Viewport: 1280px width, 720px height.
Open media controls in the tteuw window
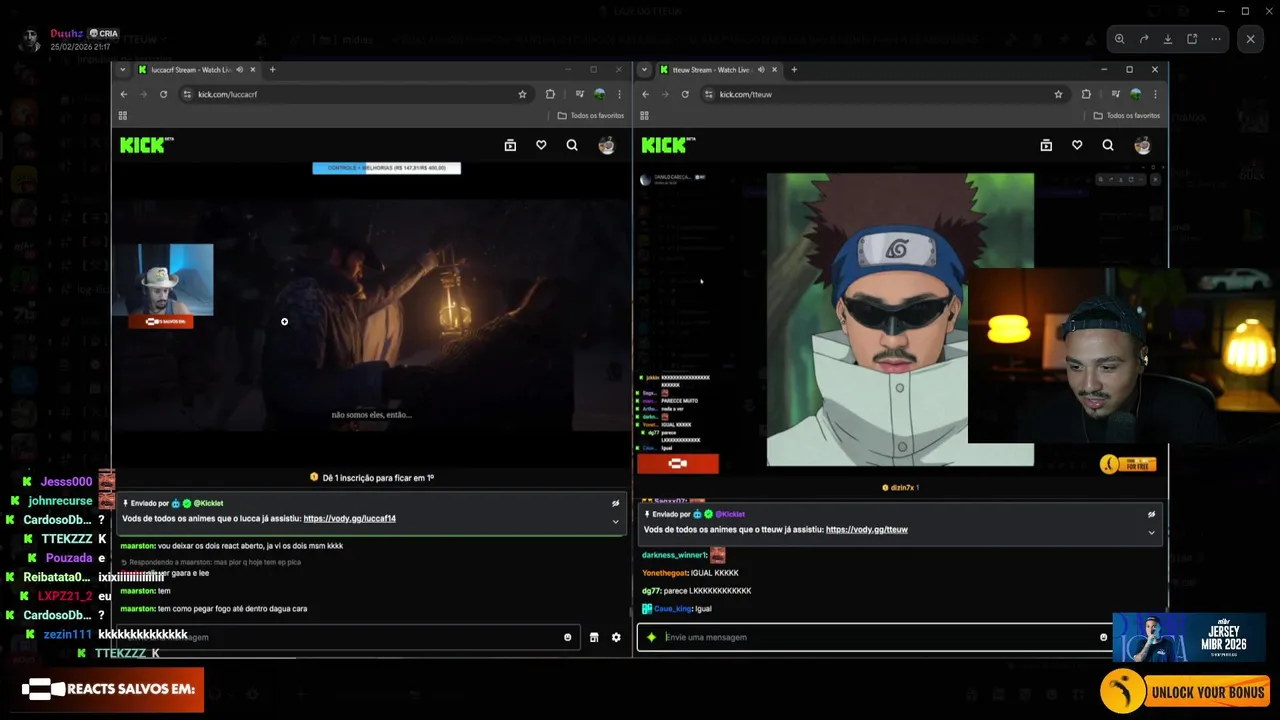pos(1115,94)
